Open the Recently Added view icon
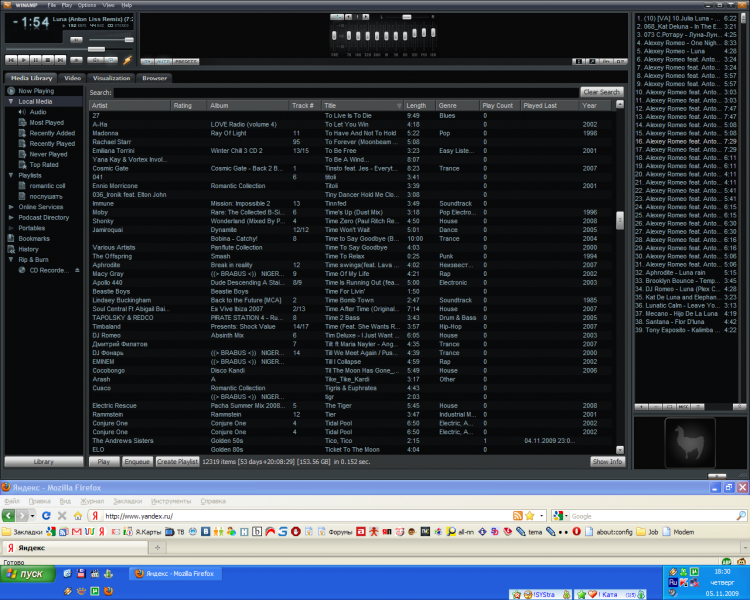The width and height of the screenshot is (750, 600). coord(22,133)
